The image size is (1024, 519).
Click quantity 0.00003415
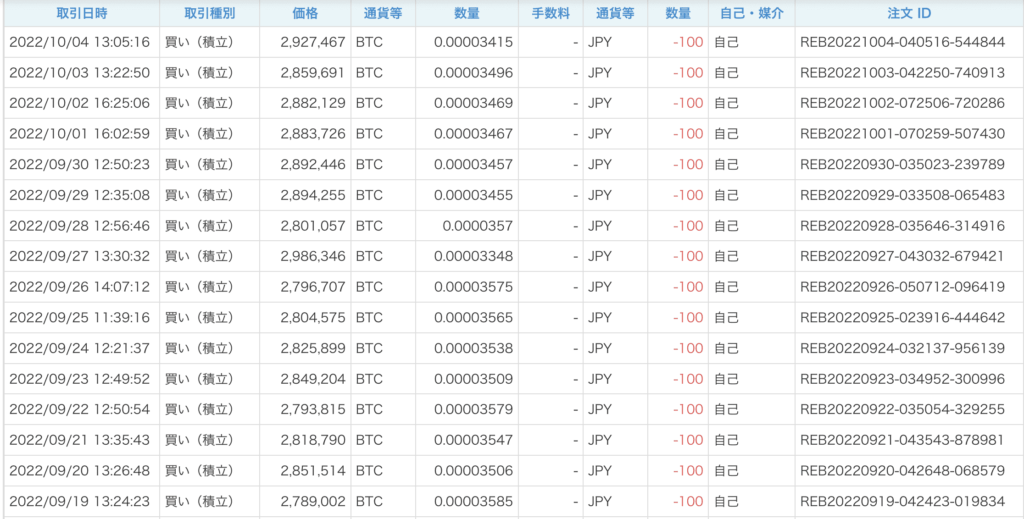tap(473, 42)
